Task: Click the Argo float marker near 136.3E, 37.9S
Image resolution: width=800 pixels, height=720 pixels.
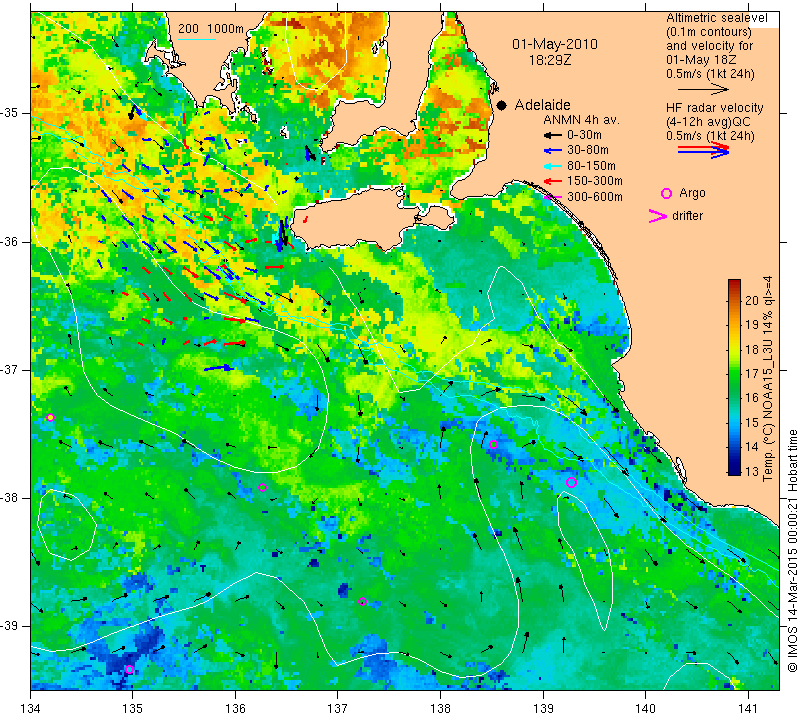Action: 263,487
